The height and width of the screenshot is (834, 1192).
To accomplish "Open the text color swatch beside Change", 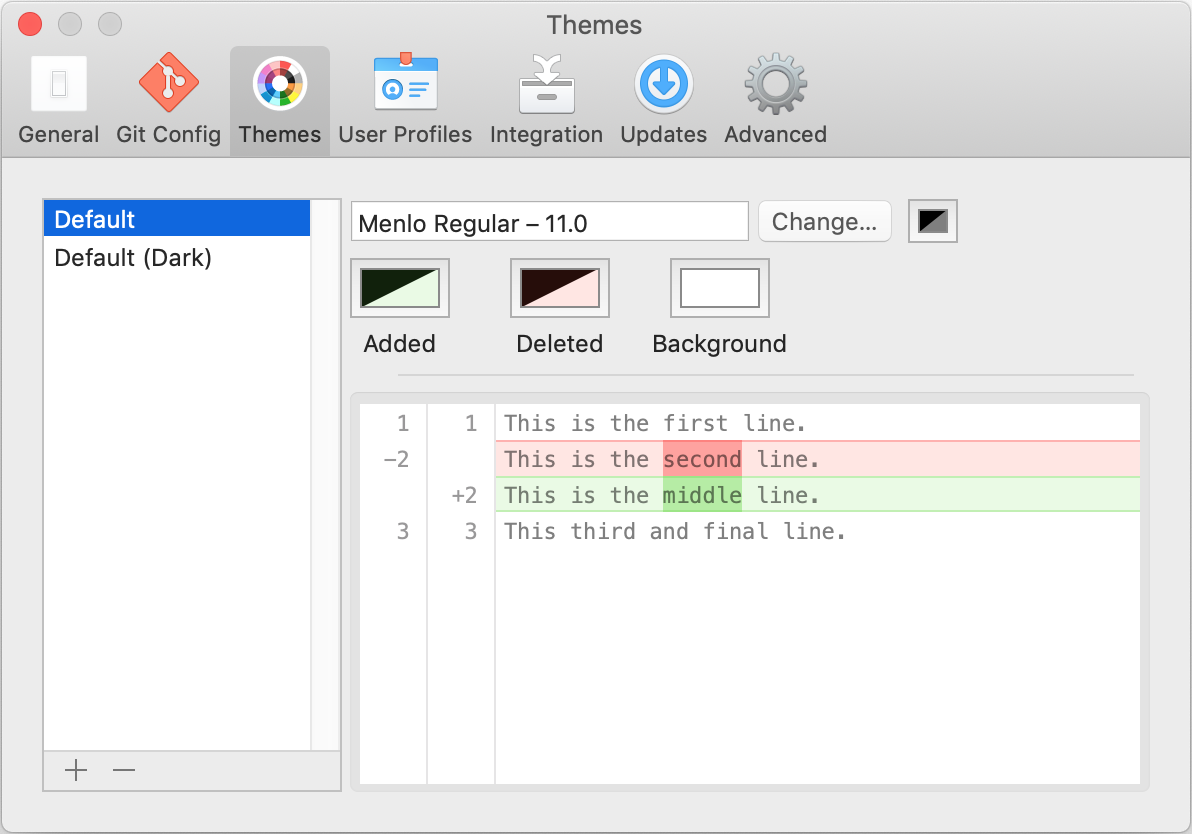I will pos(932,221).
